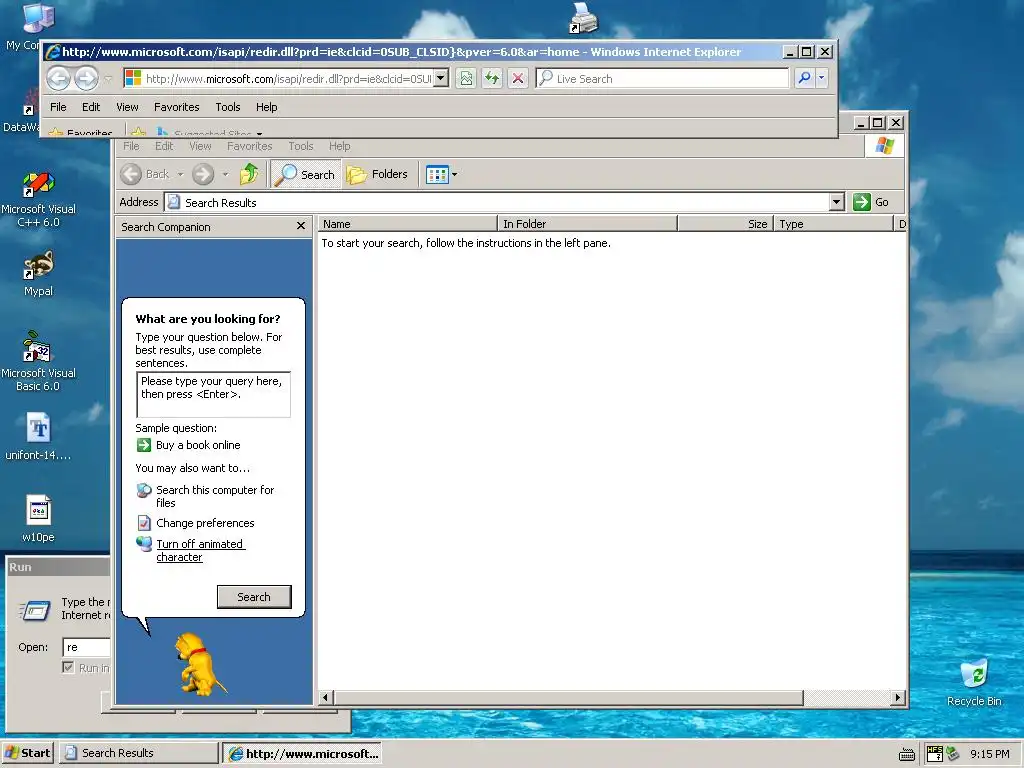Open Back history dropdown in Search Results

180,174
